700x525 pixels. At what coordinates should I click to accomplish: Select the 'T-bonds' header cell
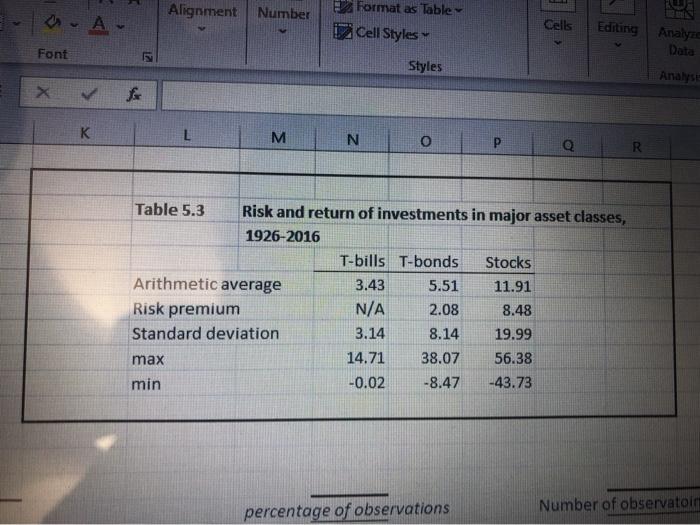(425, 262)
